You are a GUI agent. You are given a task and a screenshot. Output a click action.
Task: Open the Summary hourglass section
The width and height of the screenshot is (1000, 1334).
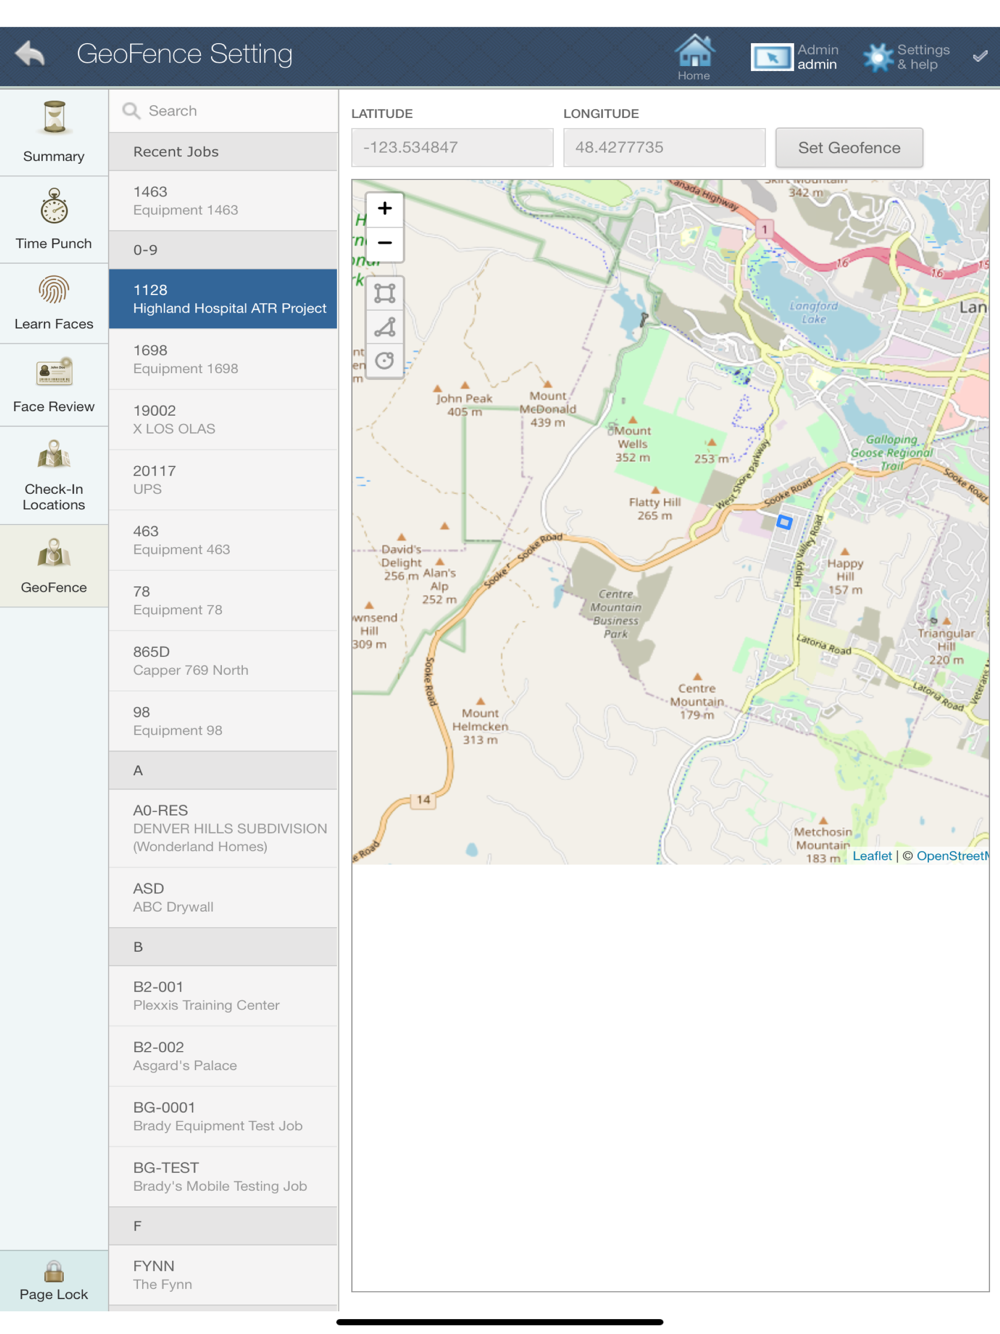(x=54, y=132)
